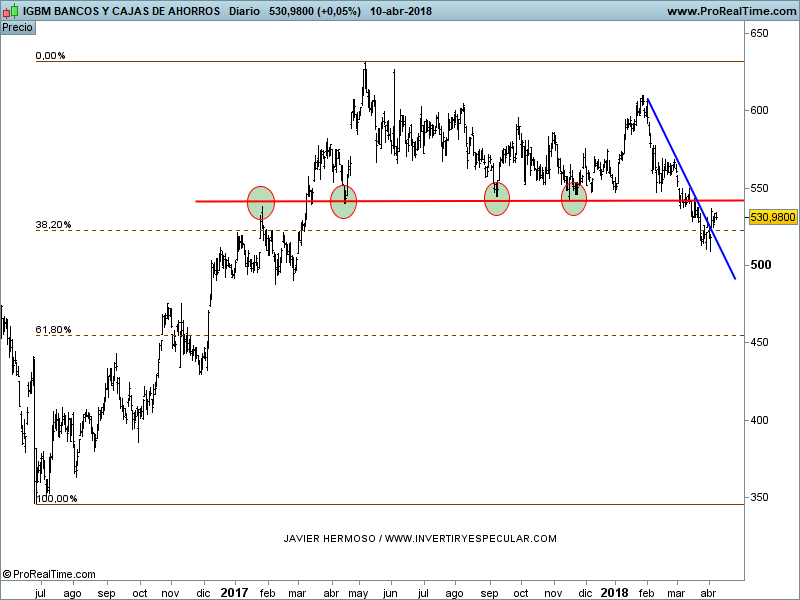Select the first green circle on the red line
The height and width of the screenshot is (600, 800).
pyautogui.click(x=260, y=203)
